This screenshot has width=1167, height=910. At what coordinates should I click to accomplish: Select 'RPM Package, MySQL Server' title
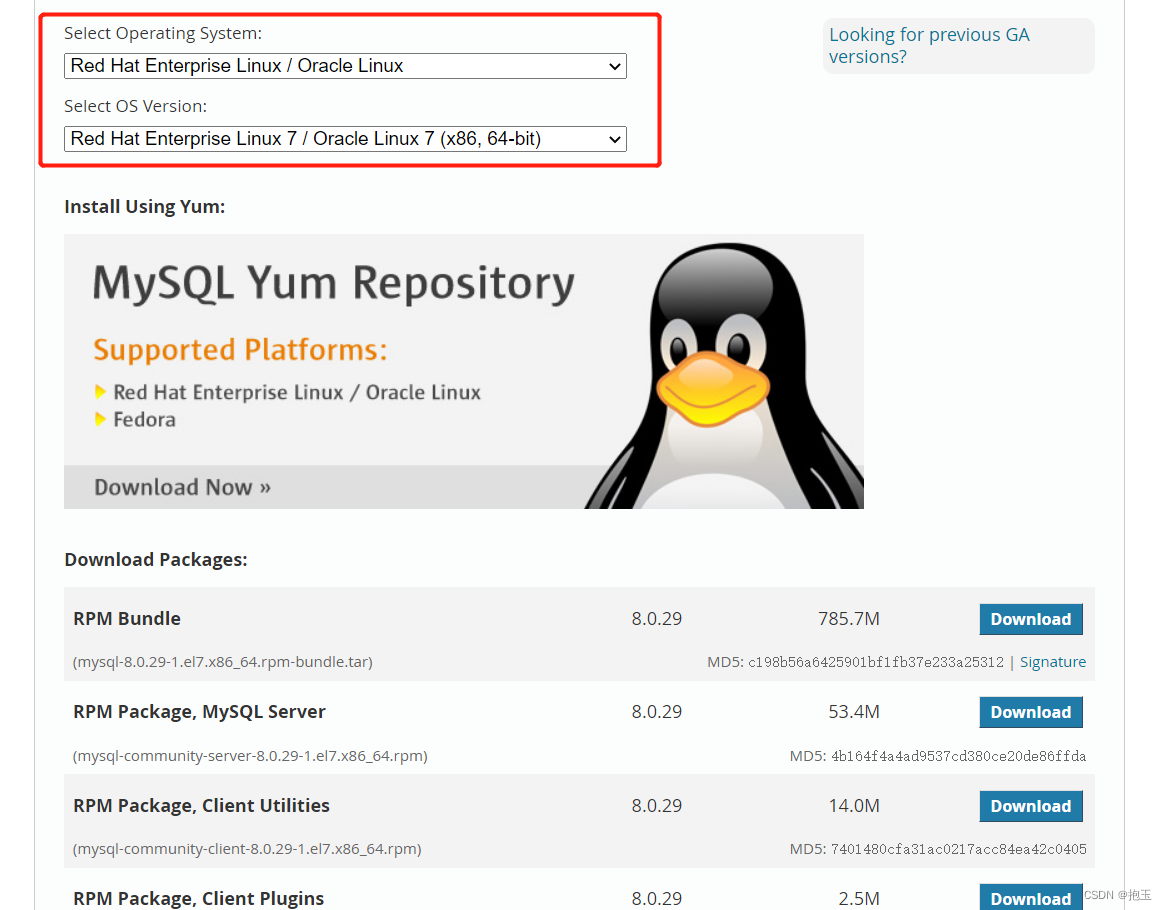199,712
